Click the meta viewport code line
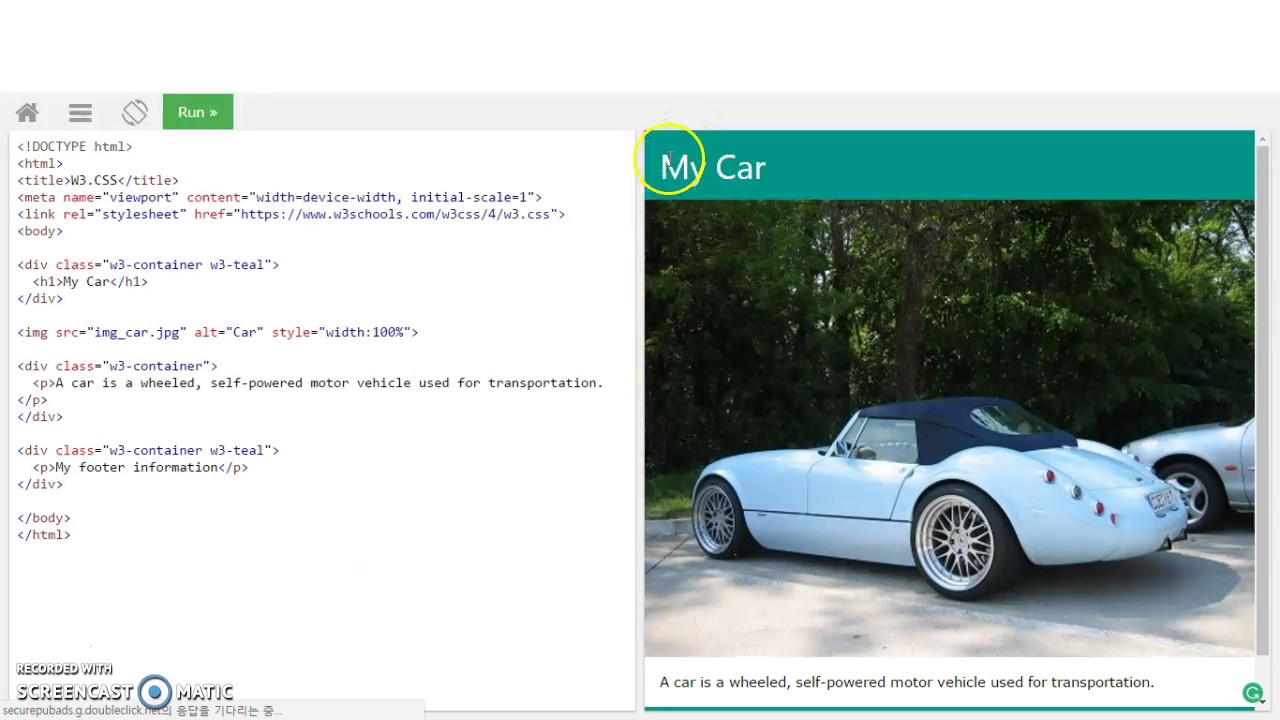 tap(279, 197)
